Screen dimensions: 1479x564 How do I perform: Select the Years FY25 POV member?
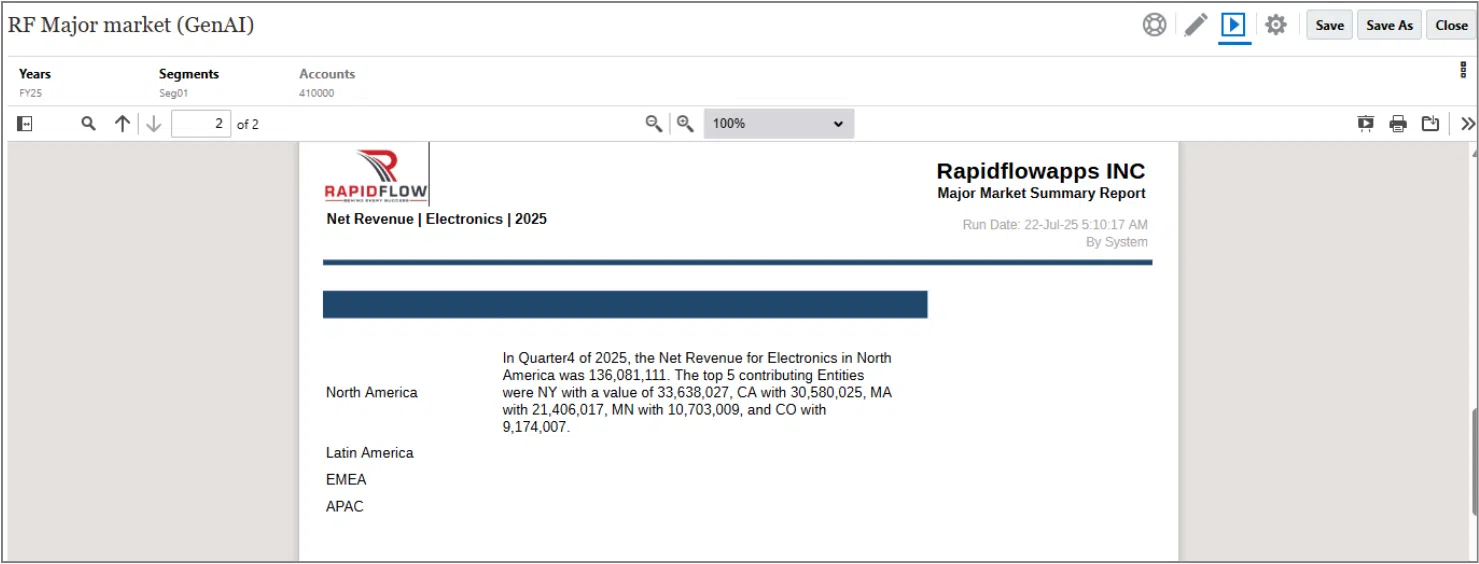coord(34,83)
